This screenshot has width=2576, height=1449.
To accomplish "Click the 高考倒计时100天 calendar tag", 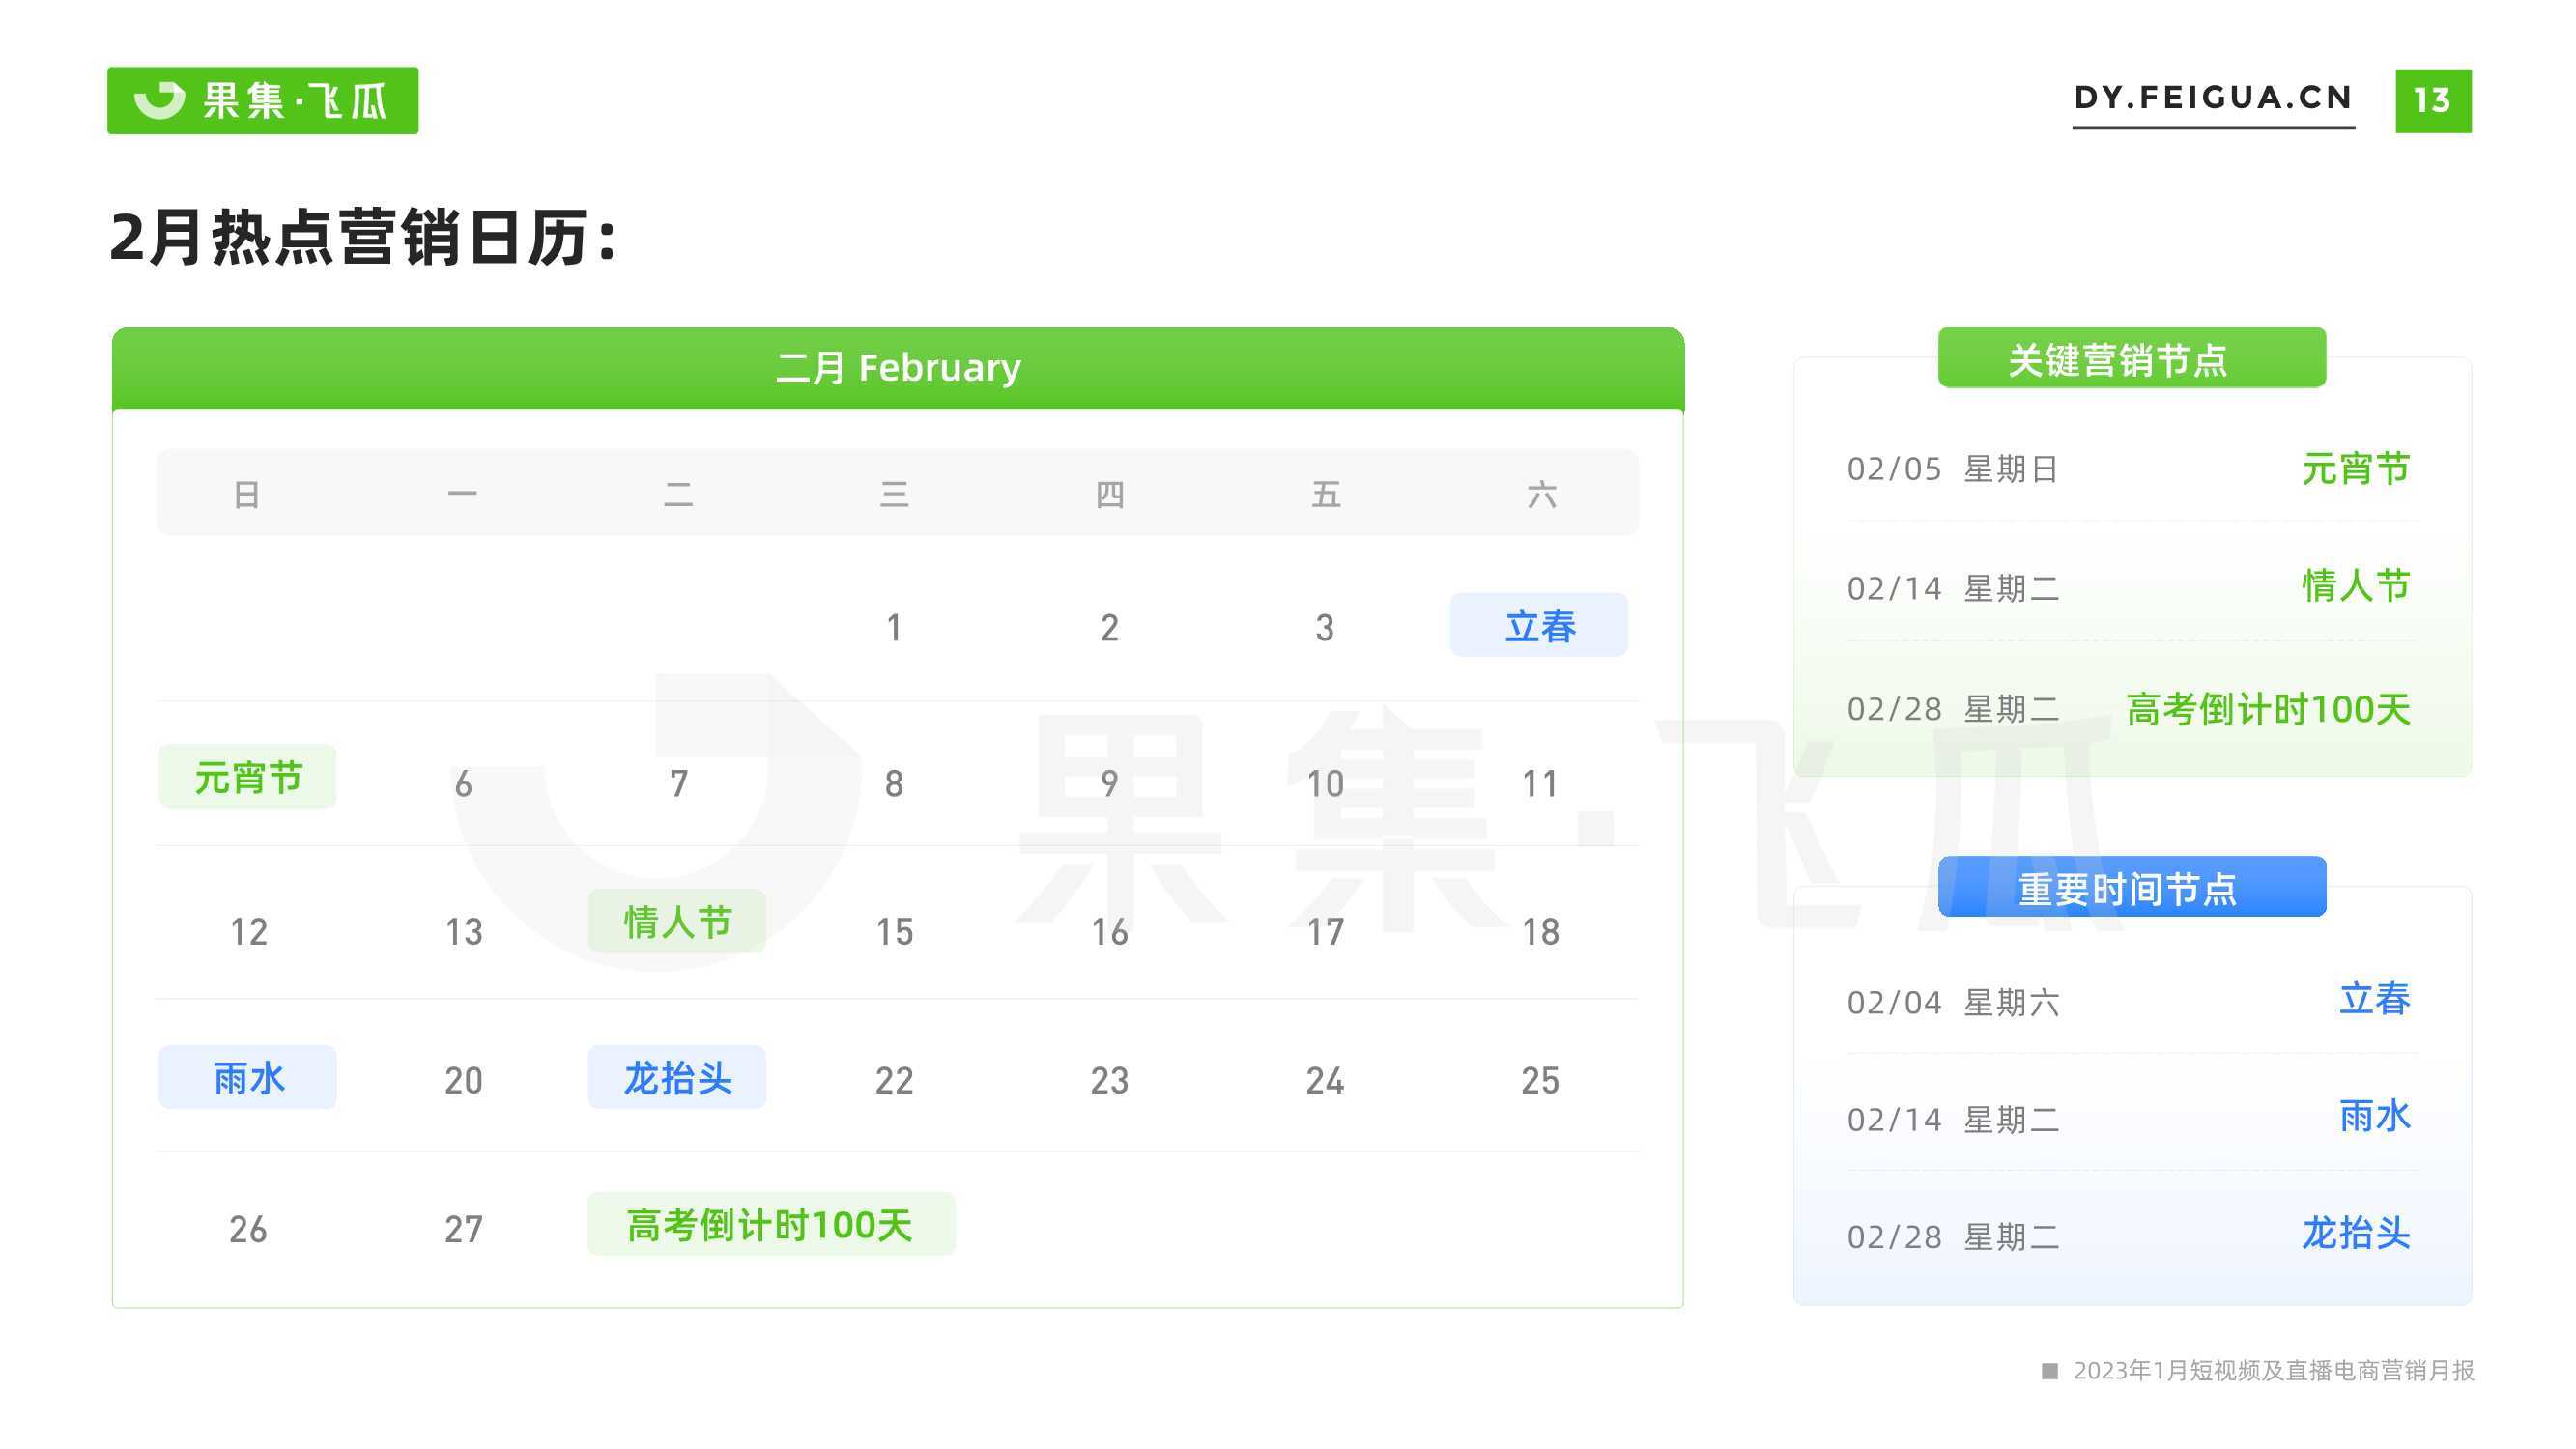I will 771,1224.
